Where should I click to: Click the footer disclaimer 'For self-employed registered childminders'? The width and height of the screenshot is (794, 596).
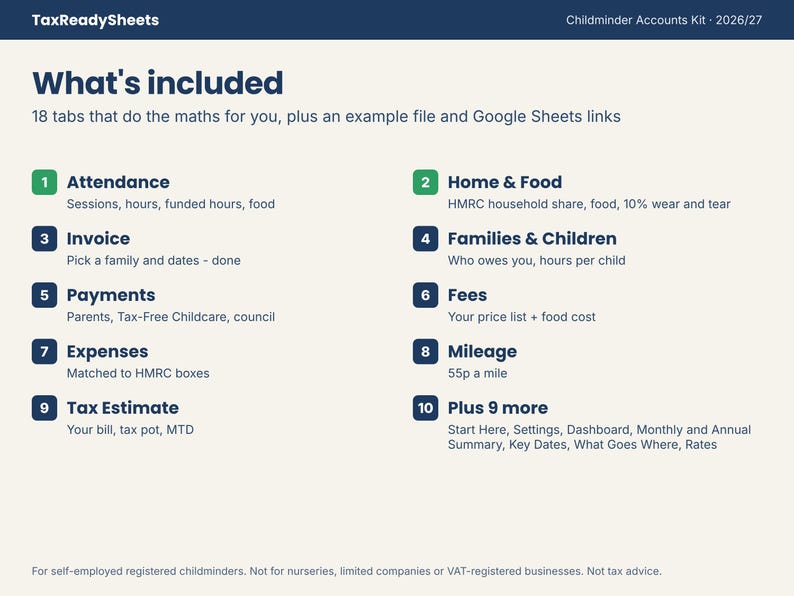tap(346, 571)
